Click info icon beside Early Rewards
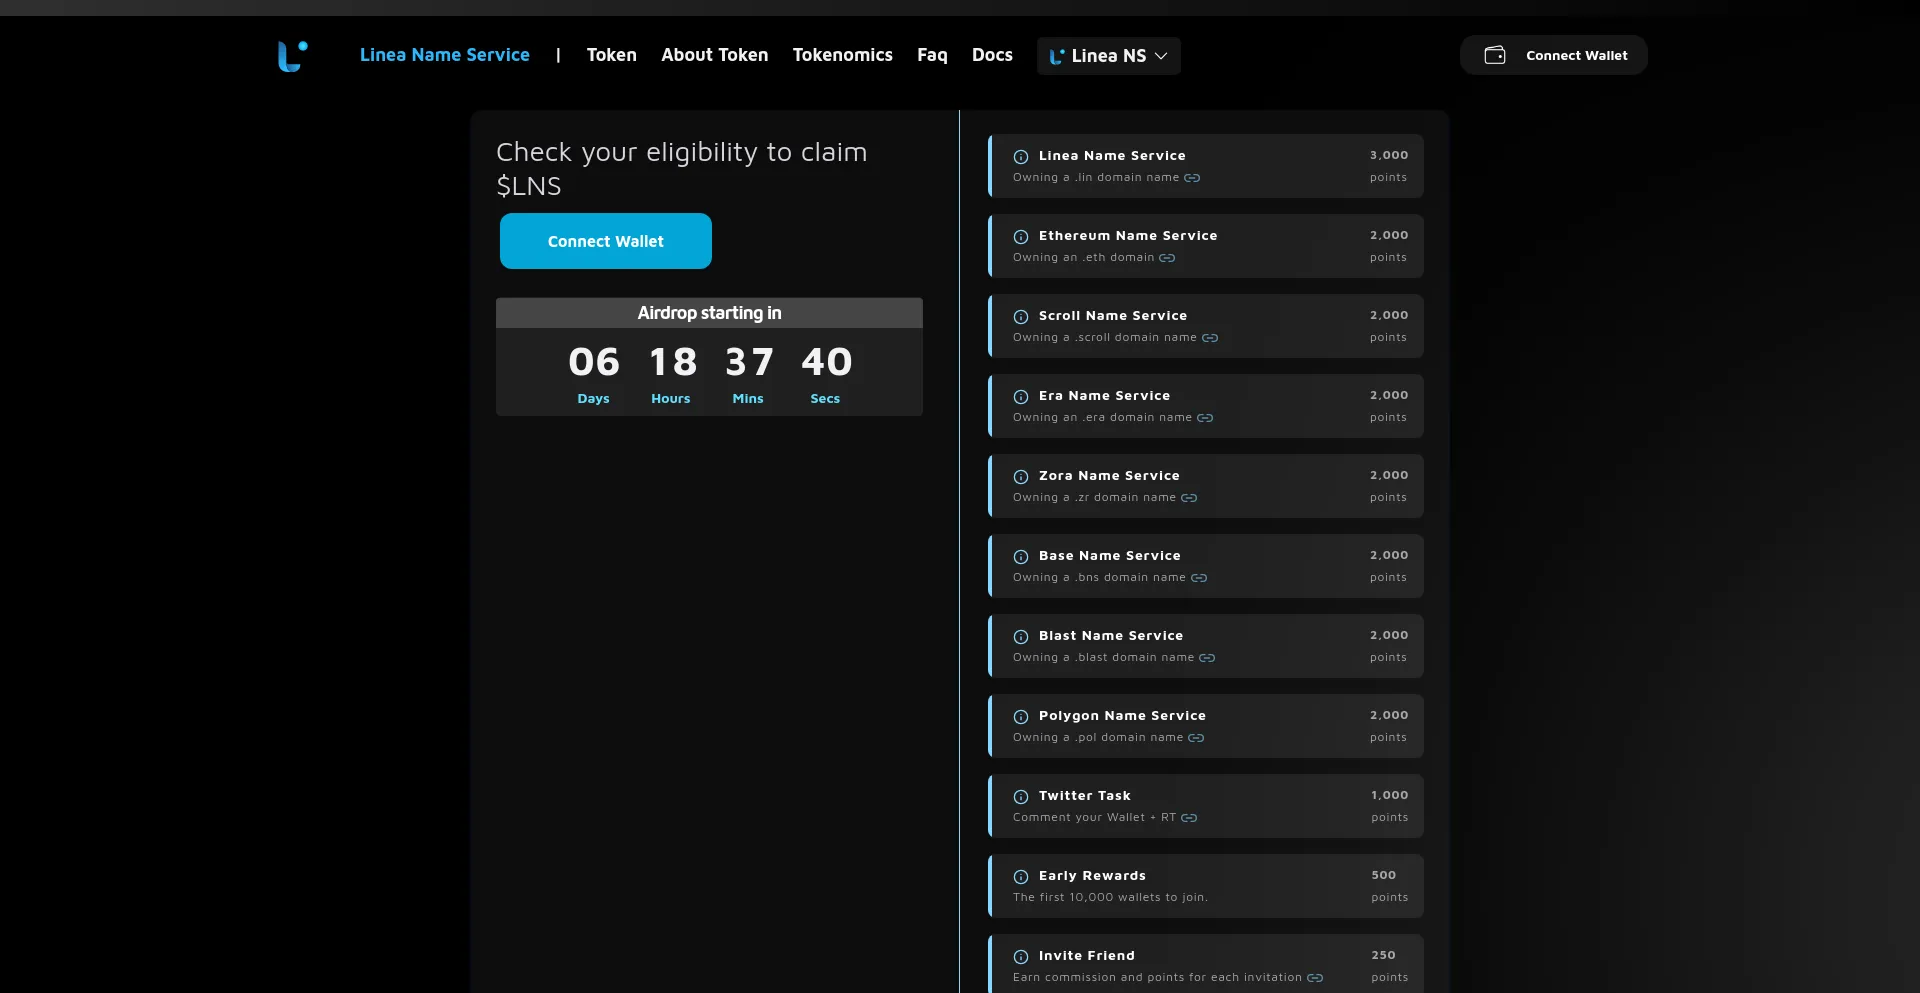Viewport: 1920px width, 993px height. [x=1021, y=877]
